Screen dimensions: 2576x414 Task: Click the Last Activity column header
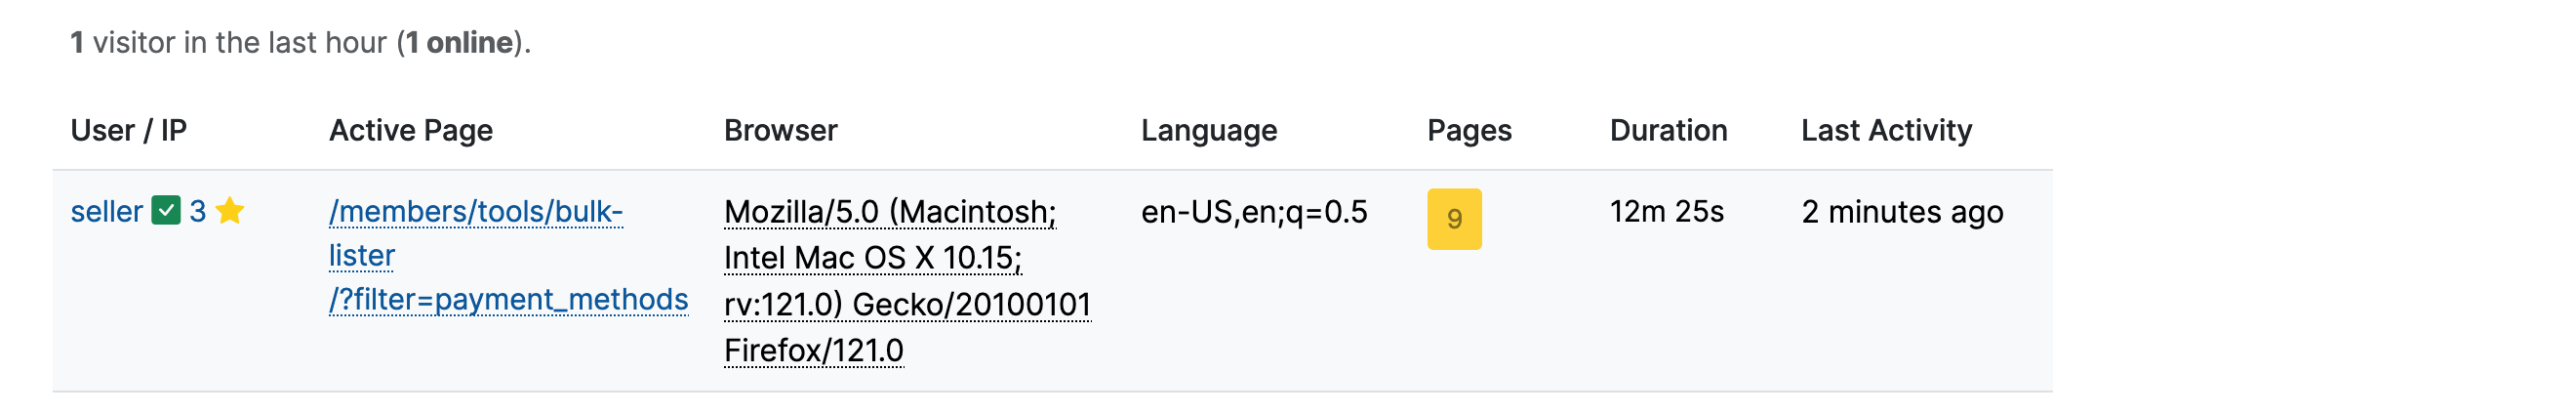click(x=1885, y=131)
